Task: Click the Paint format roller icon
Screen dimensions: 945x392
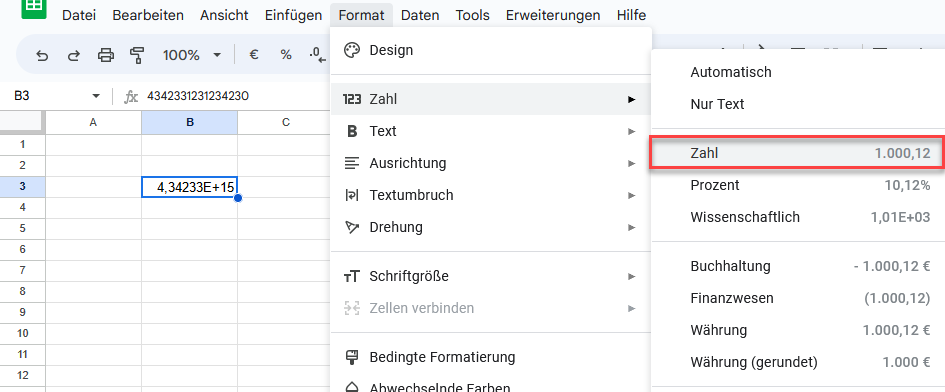Action: [x=137, y=55]
